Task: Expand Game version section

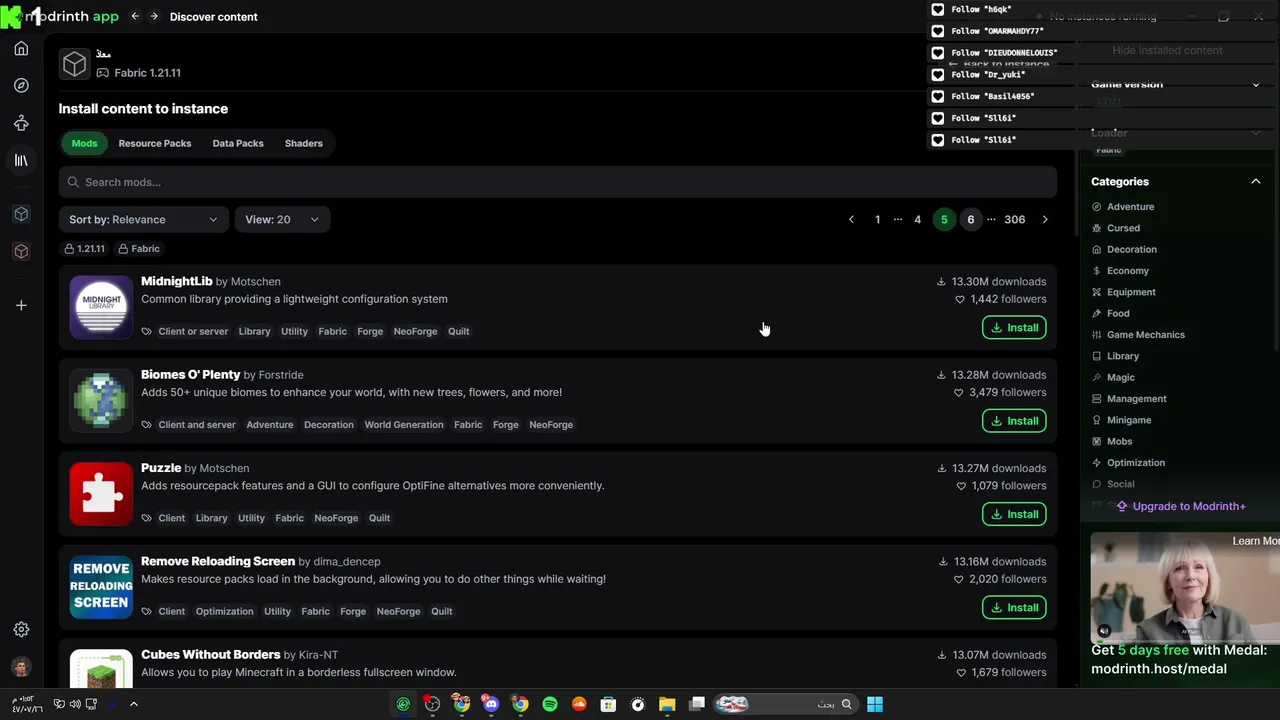Action: [1256, 85]
